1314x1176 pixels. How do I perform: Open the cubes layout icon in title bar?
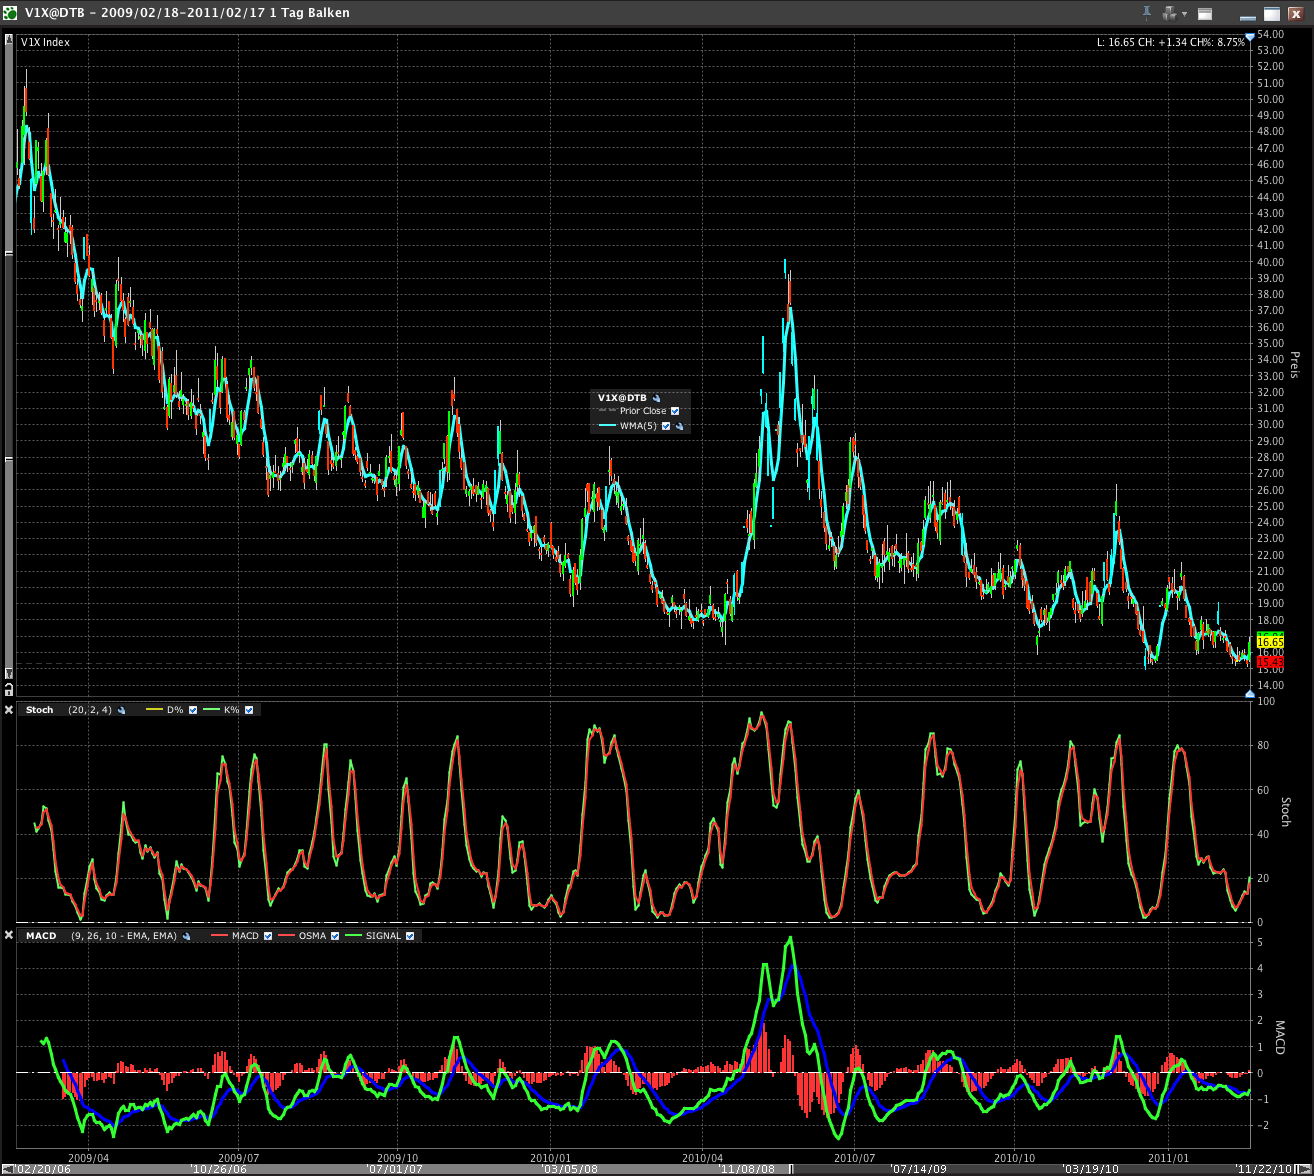tap(1169, 14)
